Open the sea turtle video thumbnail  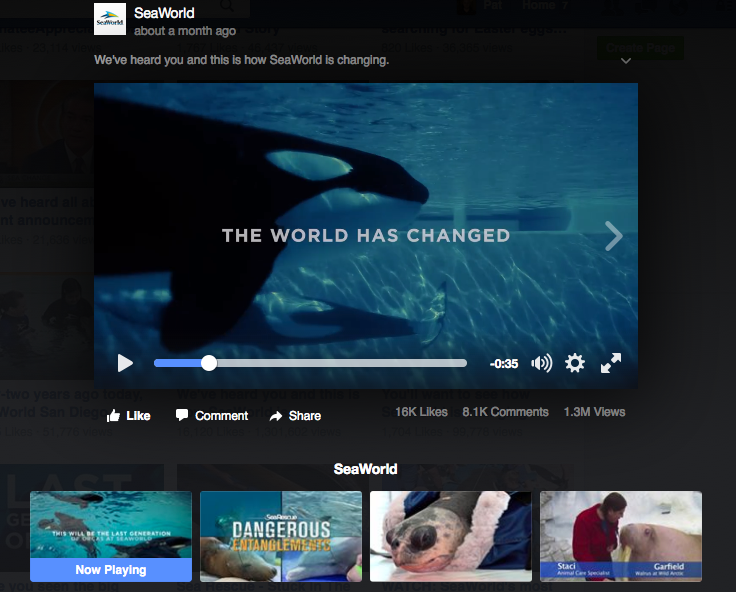pyautogui.click(x=451, y=536)
